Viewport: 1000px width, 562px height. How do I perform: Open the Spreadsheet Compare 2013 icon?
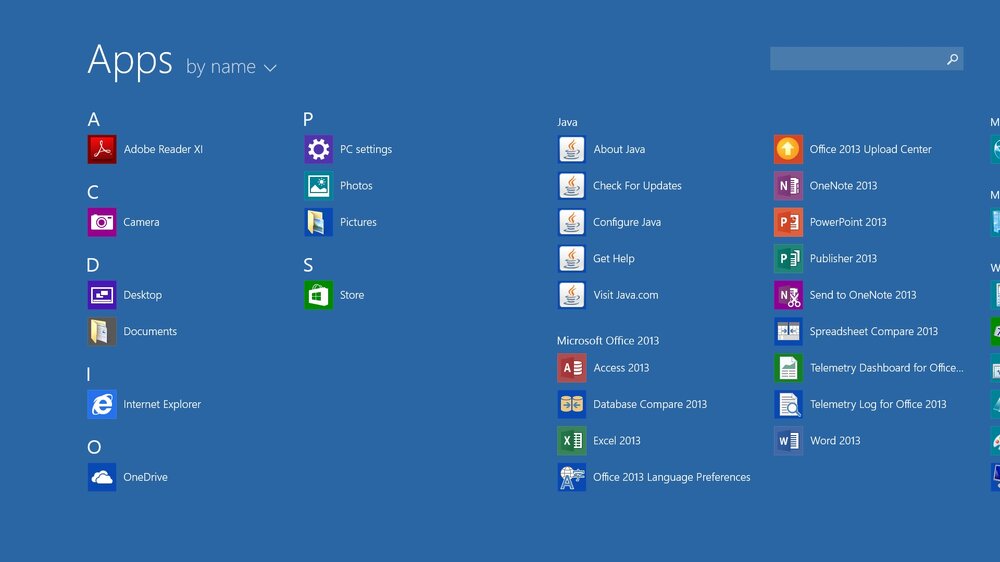click(x=788, y=331)
